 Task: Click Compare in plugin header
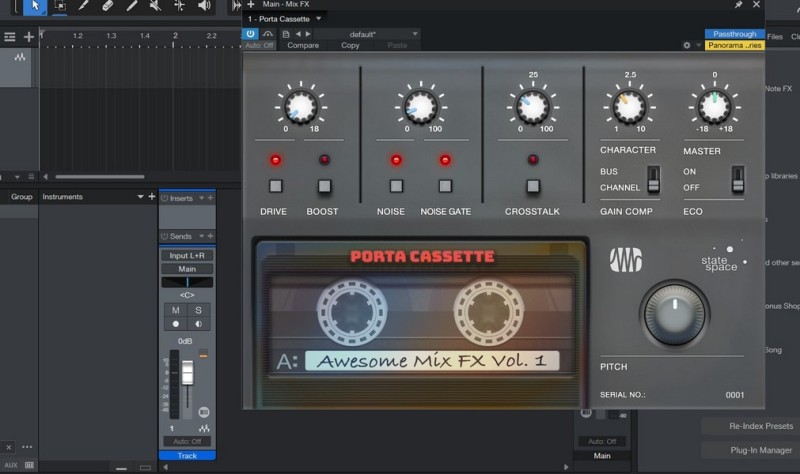pyautogui.click(x=303, y=45)
